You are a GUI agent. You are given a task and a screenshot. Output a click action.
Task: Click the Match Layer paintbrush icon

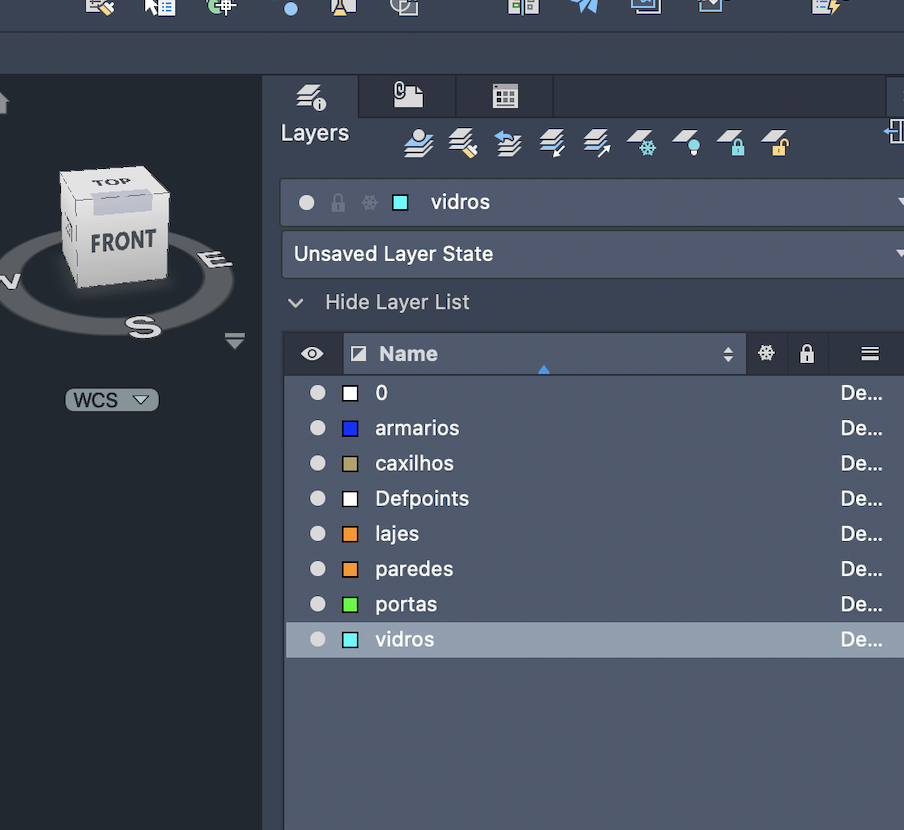point(462,143)
